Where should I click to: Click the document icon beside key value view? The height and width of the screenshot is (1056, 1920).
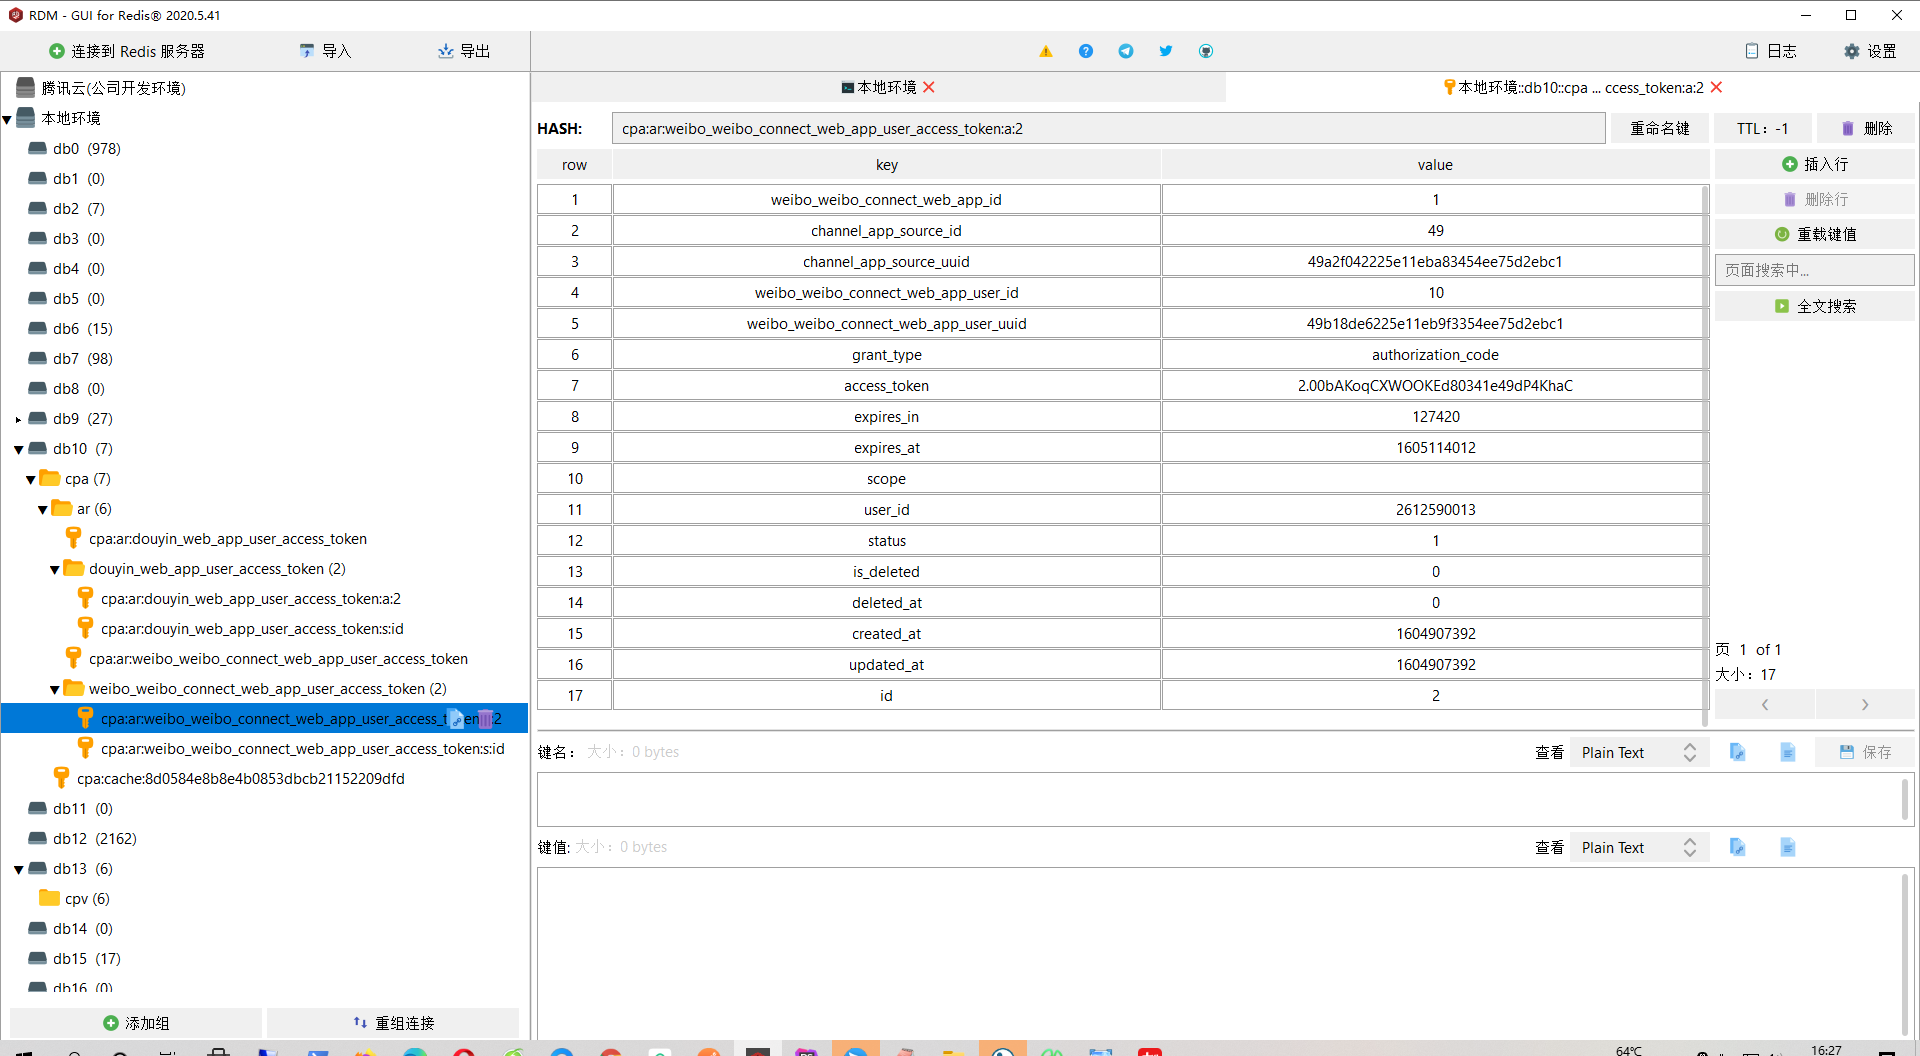[1787, 848]
